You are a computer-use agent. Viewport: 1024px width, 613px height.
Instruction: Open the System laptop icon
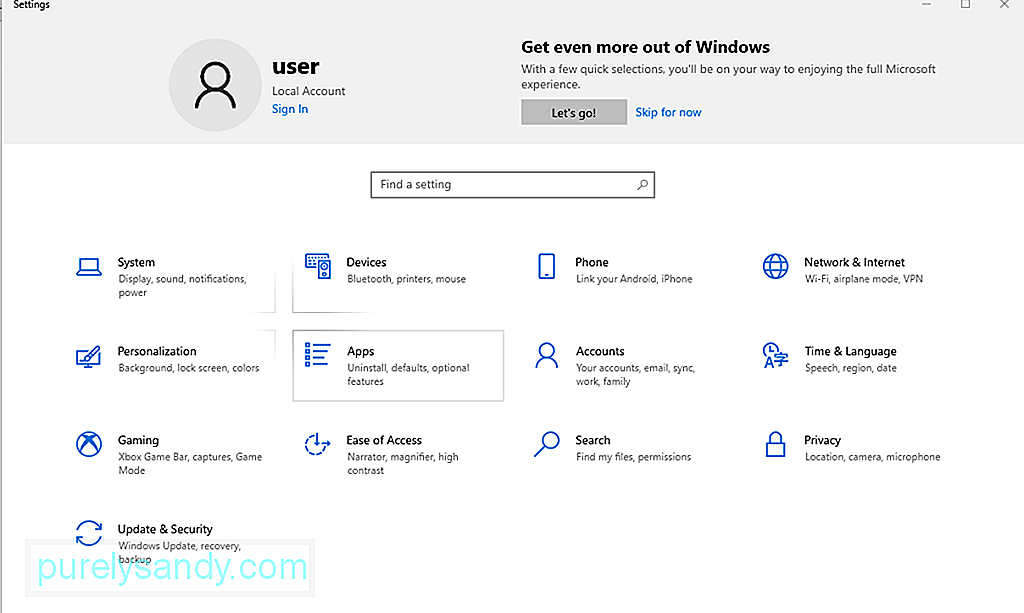pyautogui.click(x=89, y=267)
